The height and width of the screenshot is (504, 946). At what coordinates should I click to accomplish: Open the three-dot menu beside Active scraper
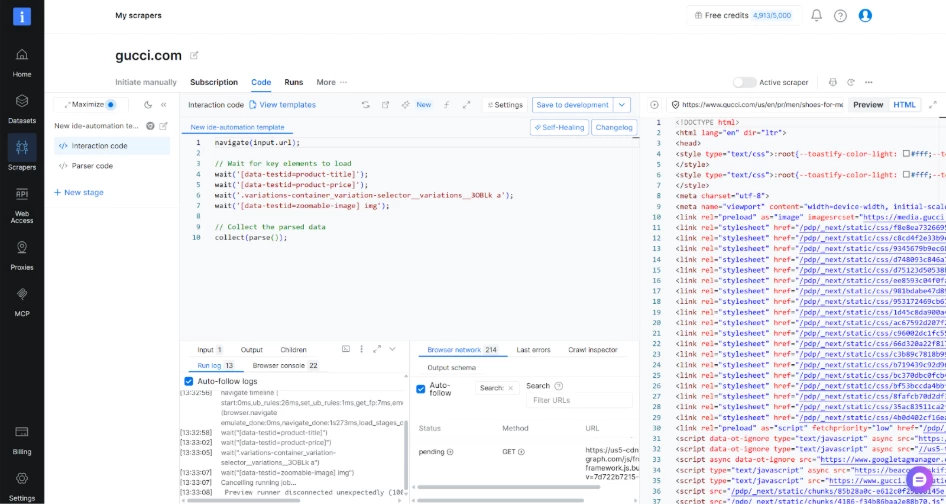tap(869, 82)
